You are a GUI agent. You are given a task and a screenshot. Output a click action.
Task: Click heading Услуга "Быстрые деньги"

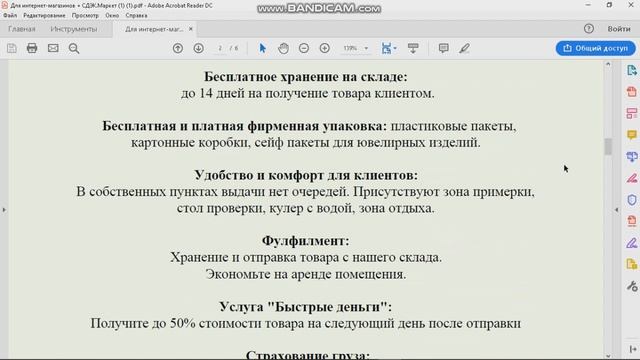point(306,307)
